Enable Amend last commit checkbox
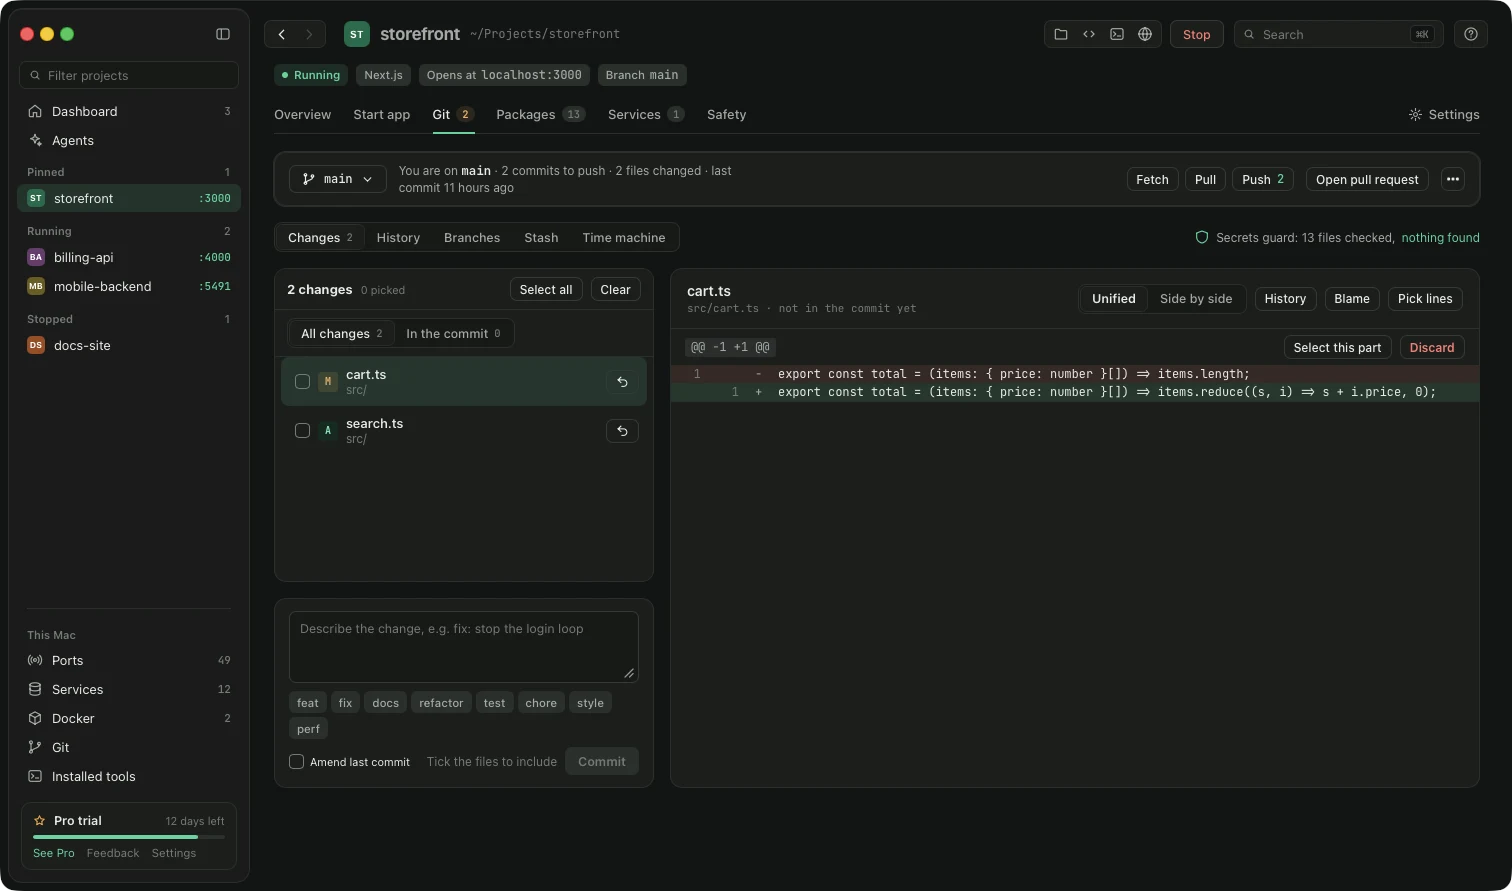This screenshot has width=1512, height=891. pos(297,762)
